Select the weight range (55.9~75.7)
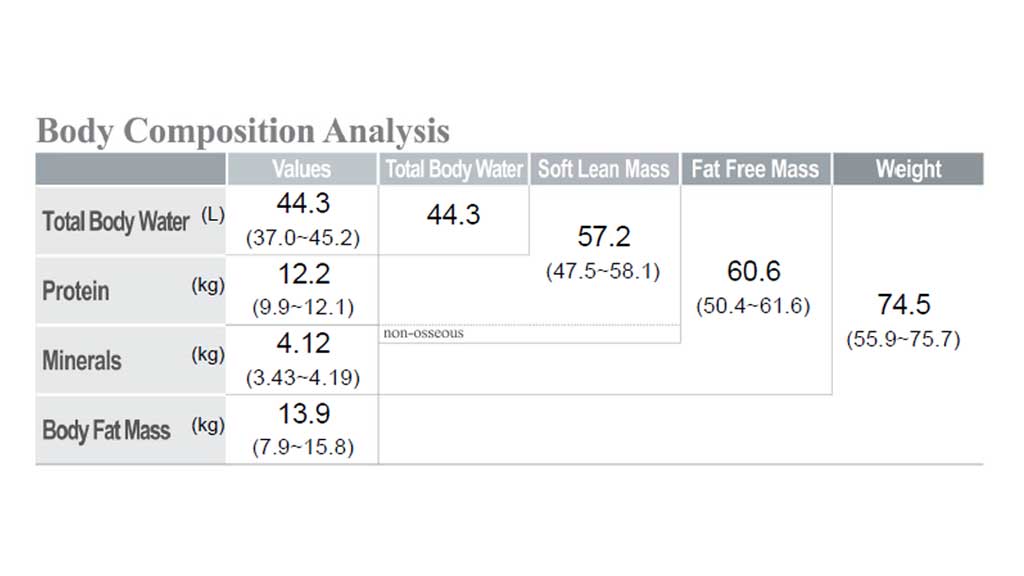The image size is (1024, 576). 904,339
